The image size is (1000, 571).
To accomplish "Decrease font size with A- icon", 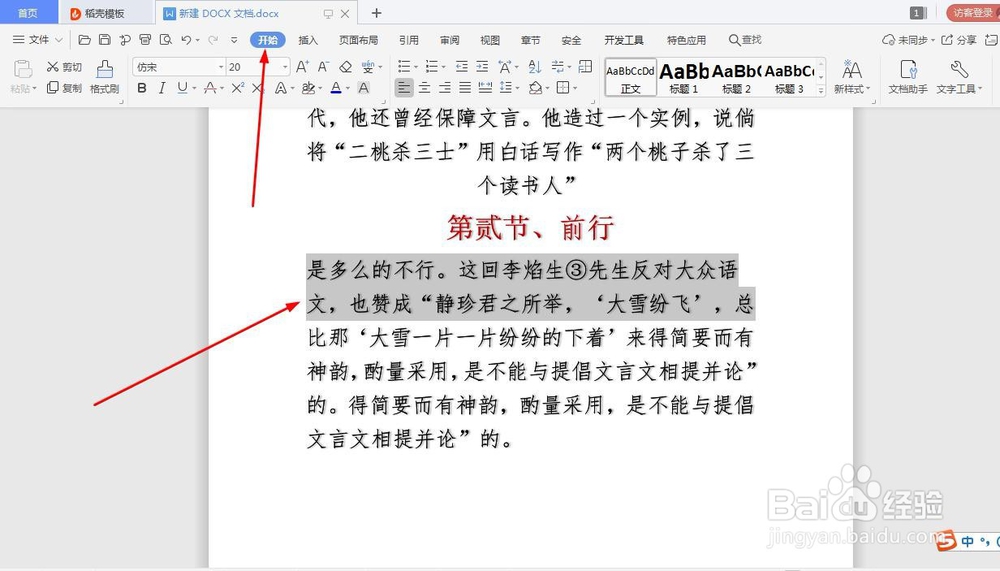I will [323, 66].
